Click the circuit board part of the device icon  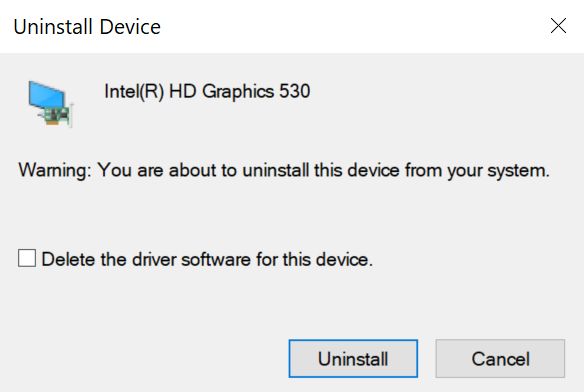(58, 116)
